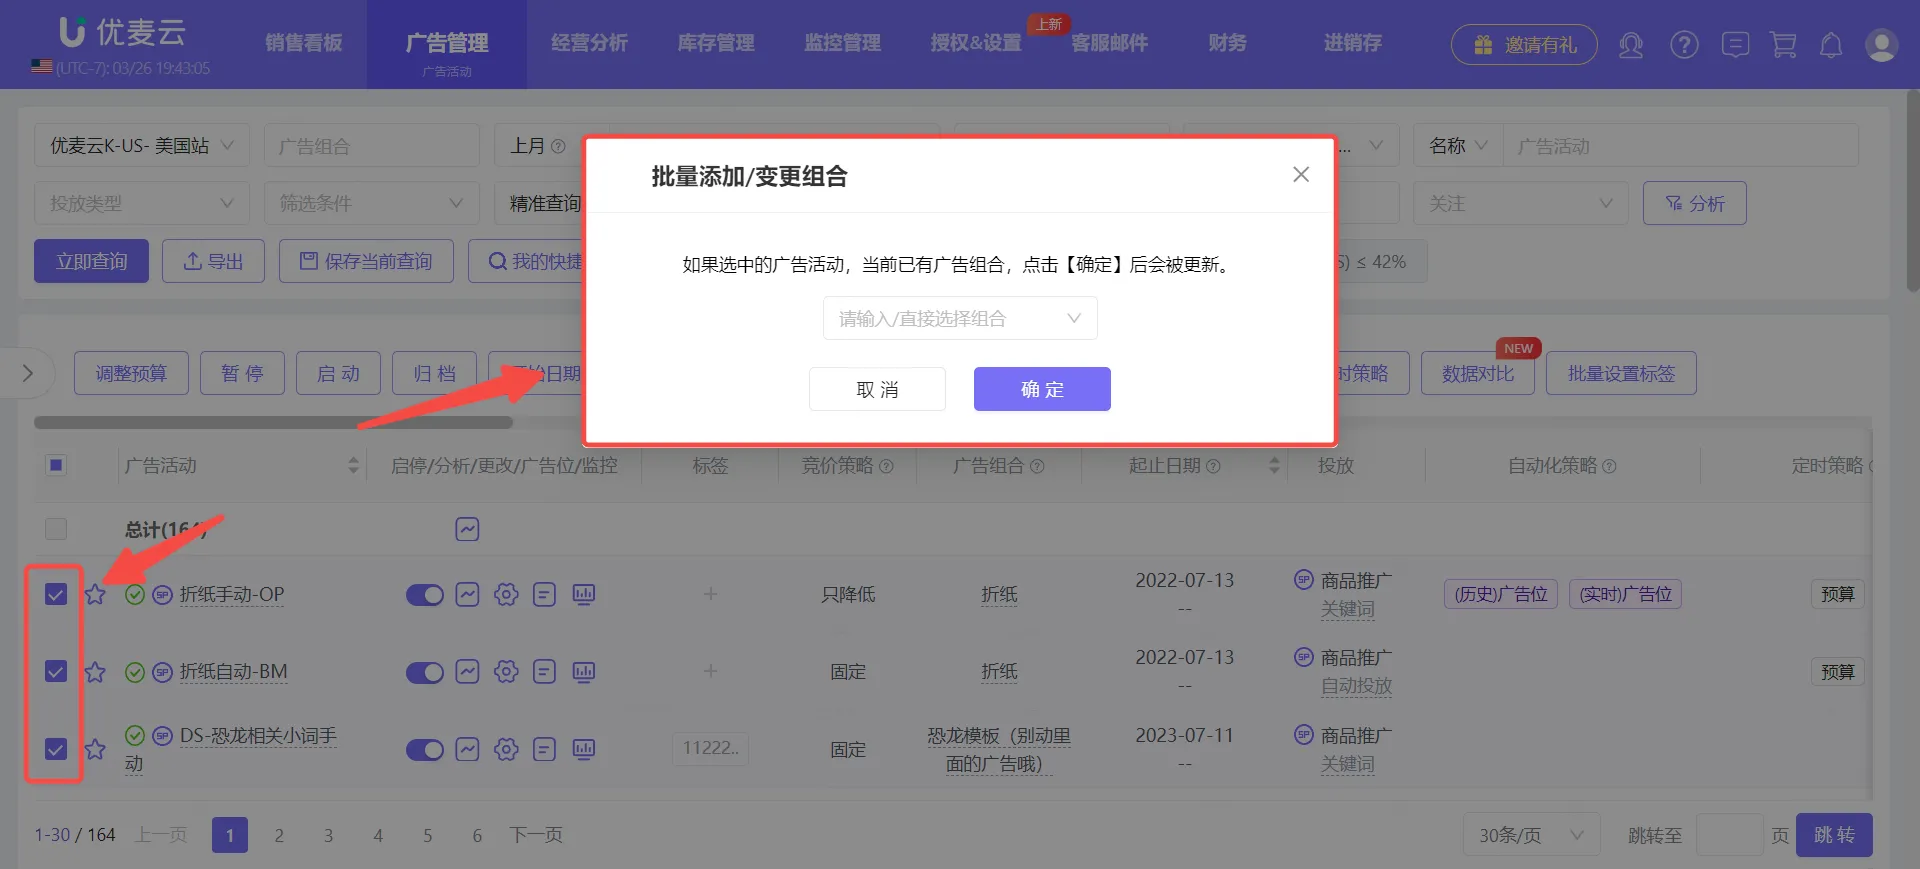Open the messages chat icon in header
This screenshot has height=869, width=1920.
(x=1735, y=44)
